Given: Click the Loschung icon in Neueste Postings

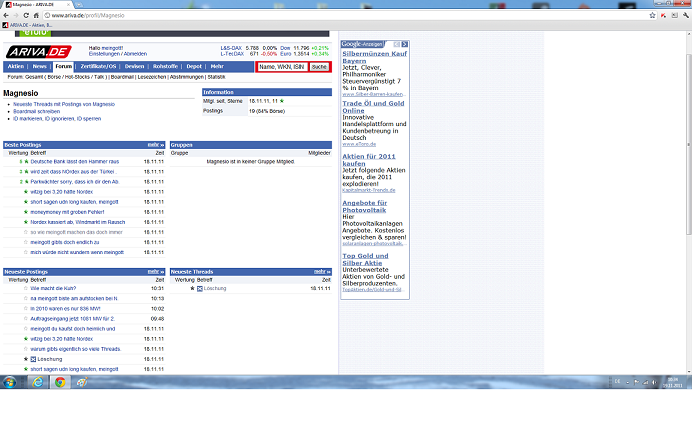Looking at the screenshot, I should (x=33, y=359).
